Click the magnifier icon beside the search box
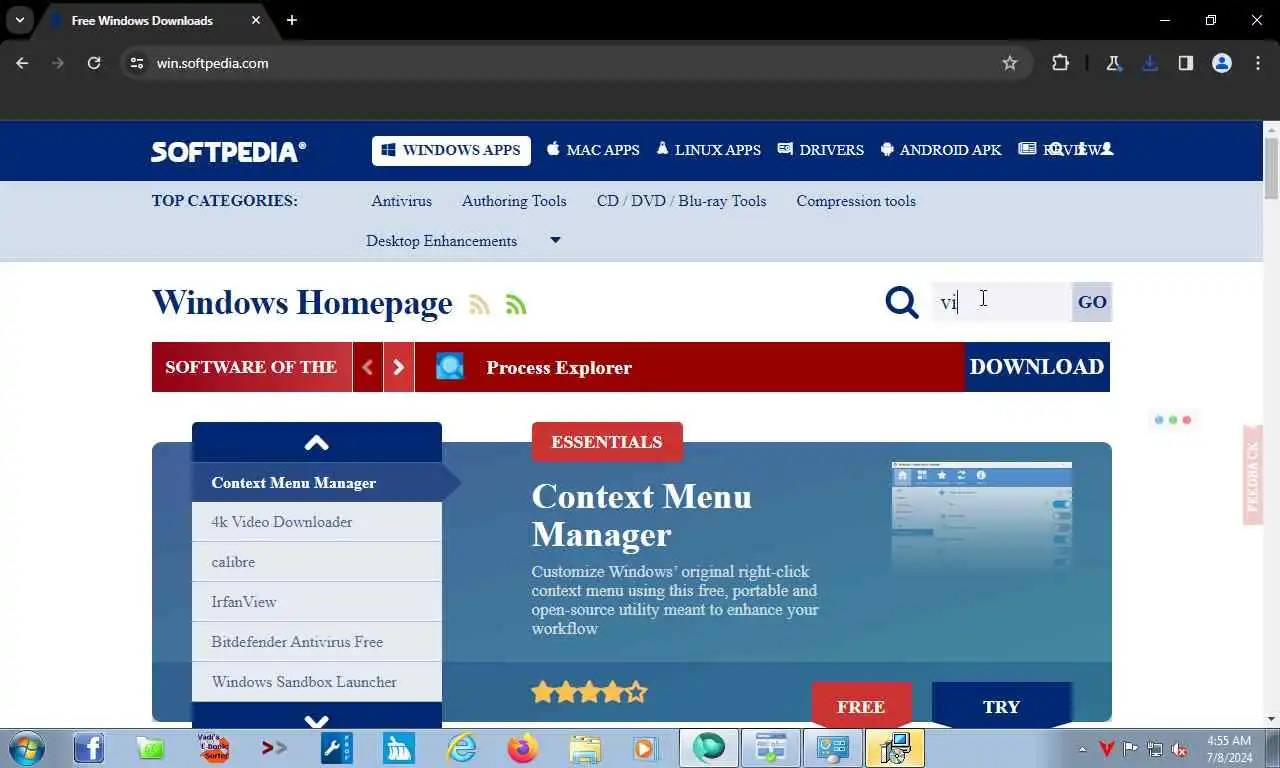This screenshot has height=768, width=1280. pyautogui.click(x=901, y=302)
